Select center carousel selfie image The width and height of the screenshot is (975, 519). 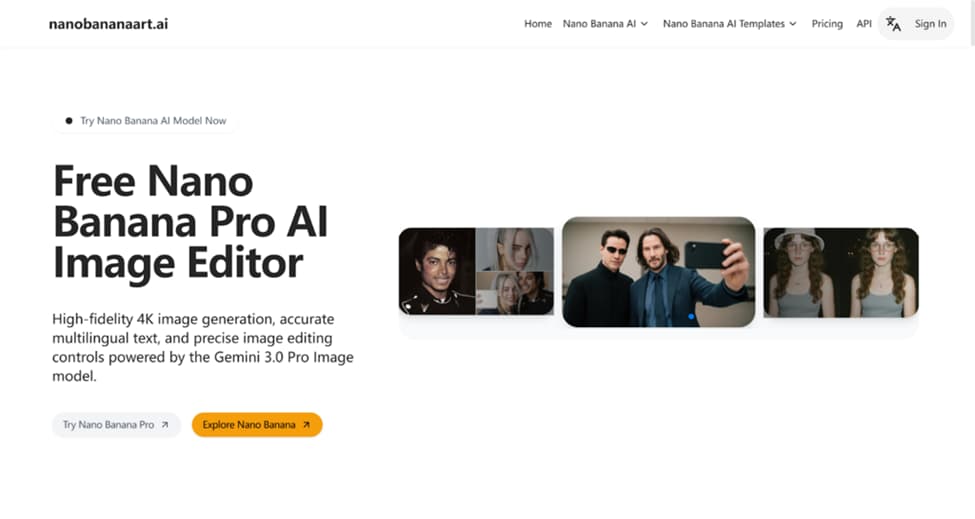[658, 272]
